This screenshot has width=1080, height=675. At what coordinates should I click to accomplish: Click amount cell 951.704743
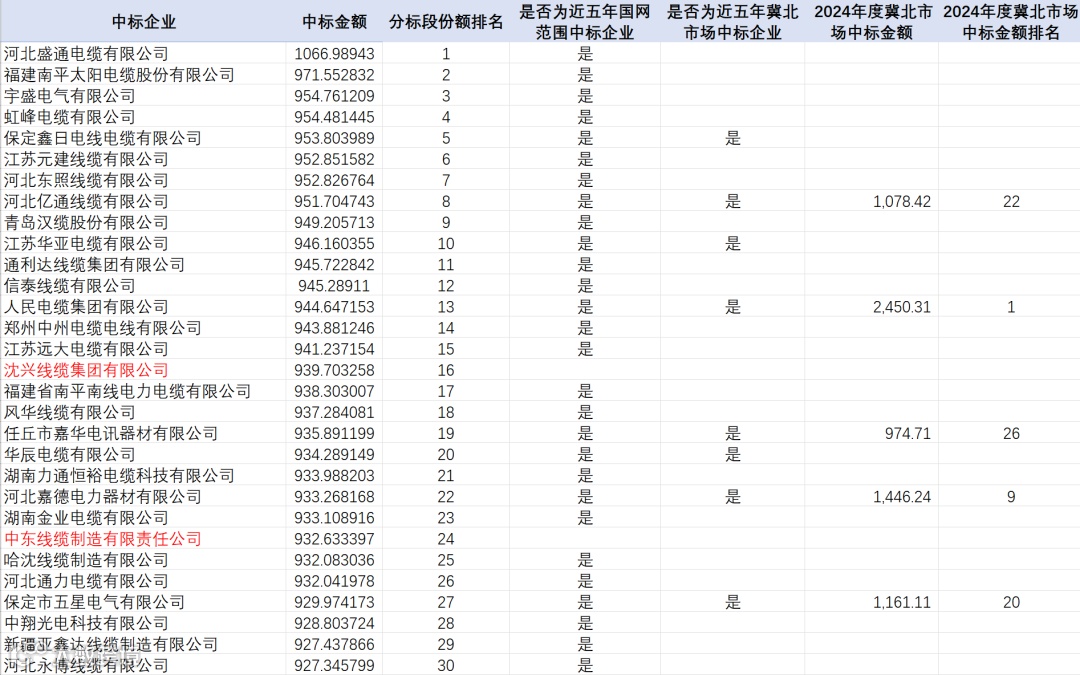click(334, 201)
